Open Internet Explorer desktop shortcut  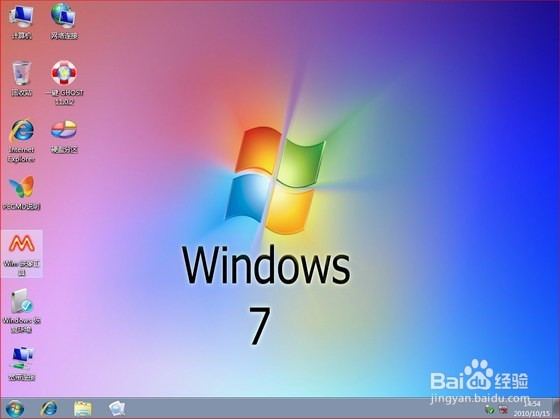coord(21,140)
